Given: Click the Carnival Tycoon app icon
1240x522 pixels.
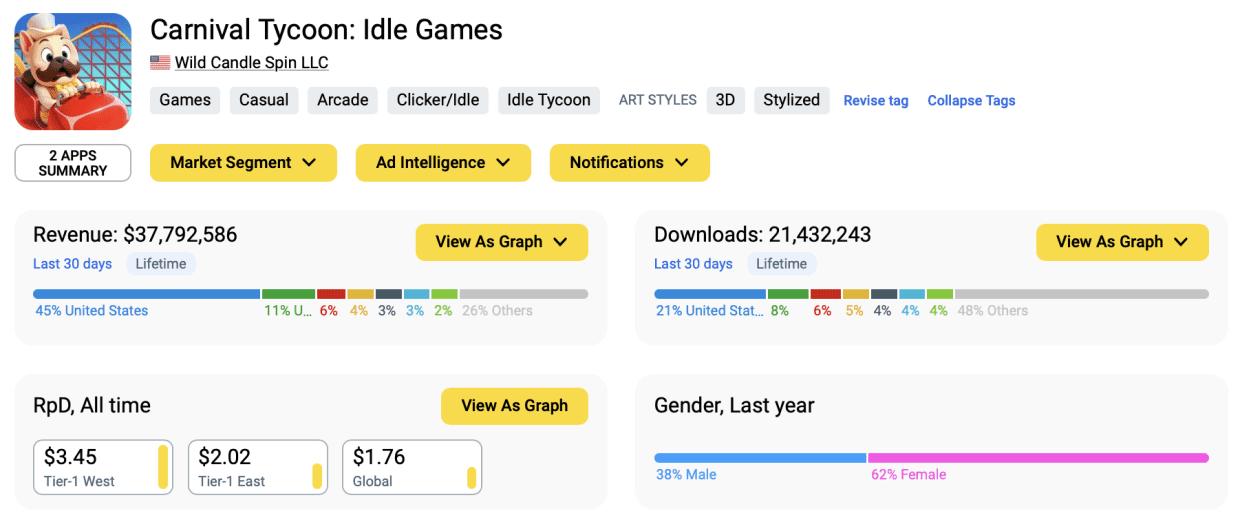Looking at the screenshot, I should point(73,72).
